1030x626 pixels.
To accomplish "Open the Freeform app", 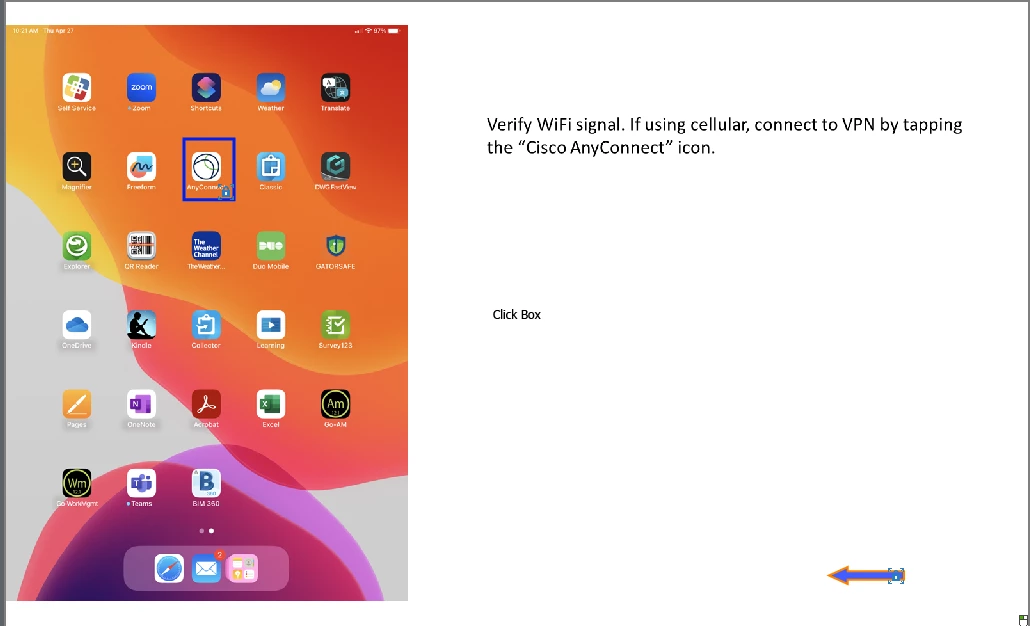I will pos(141,167).
